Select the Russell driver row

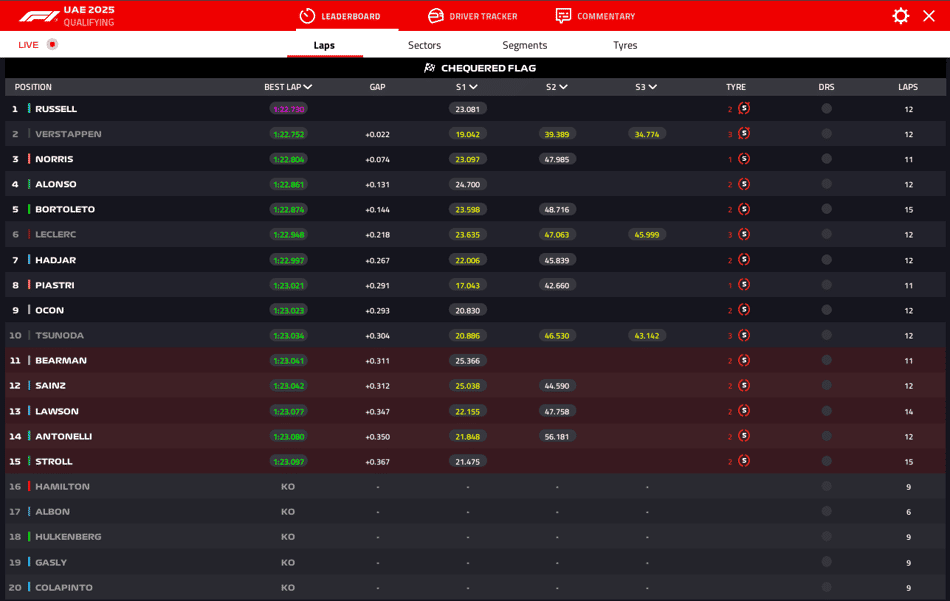[475, 108]
